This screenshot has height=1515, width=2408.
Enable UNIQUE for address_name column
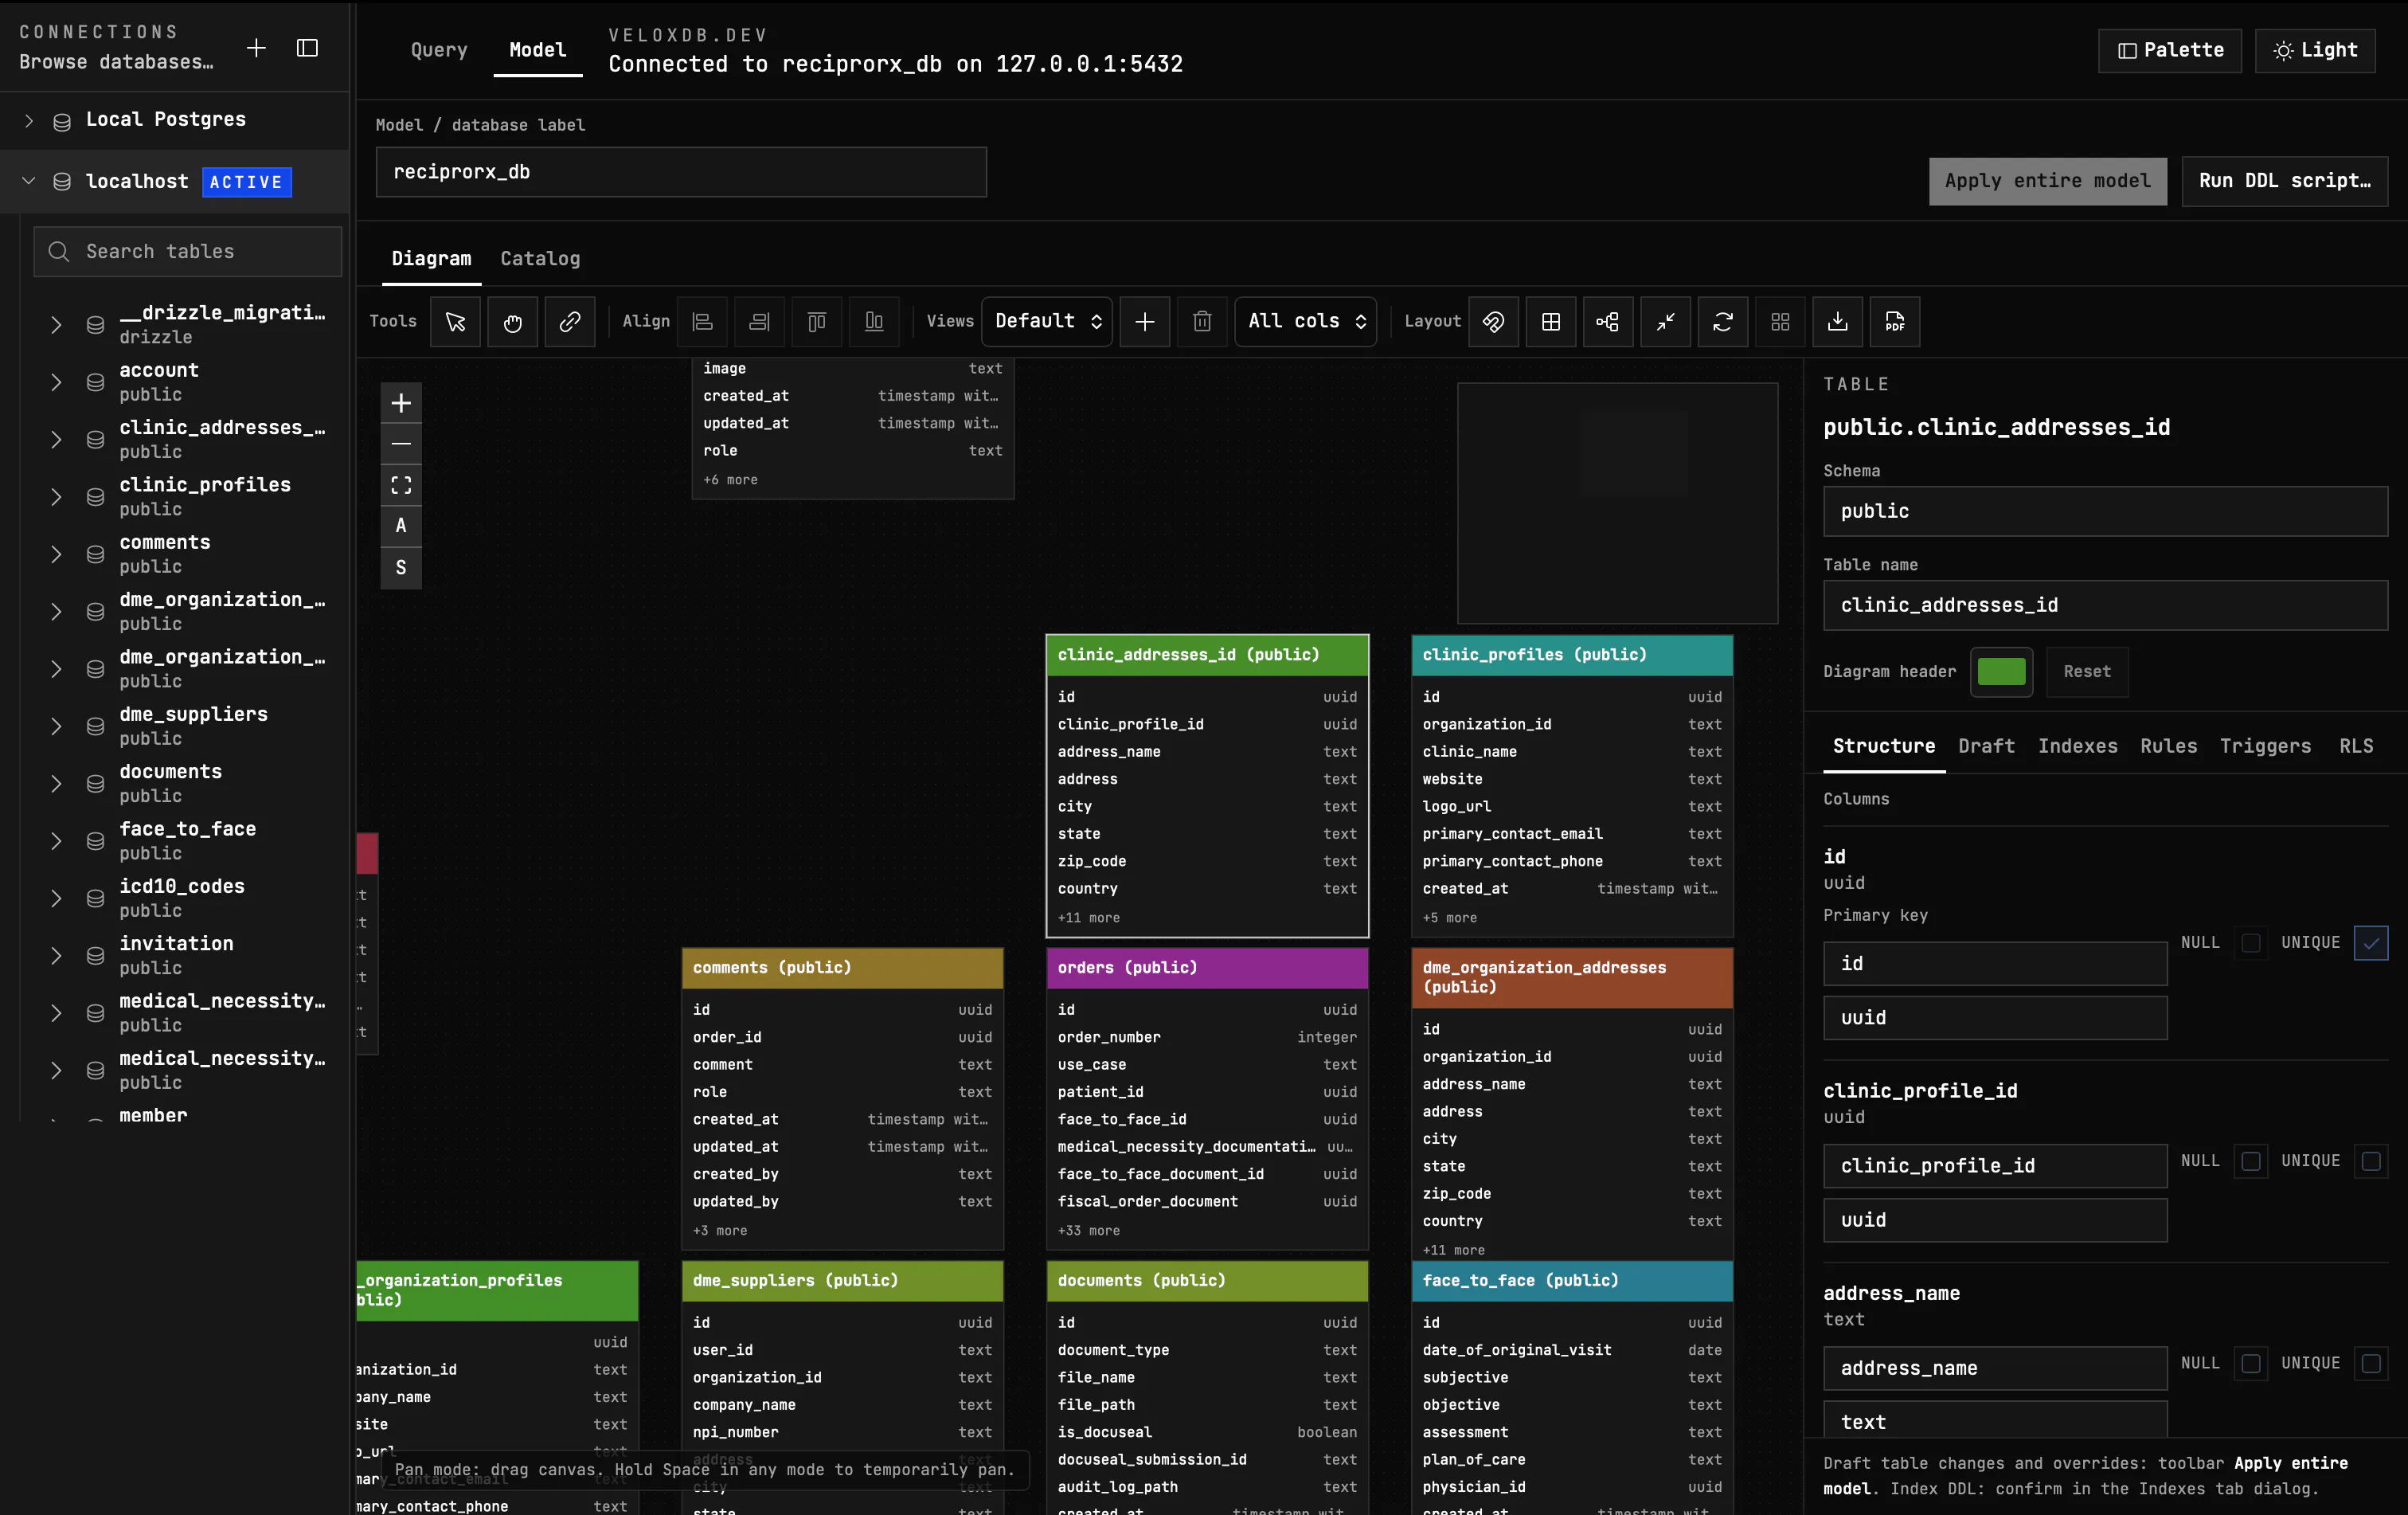click(2371, 1363)
